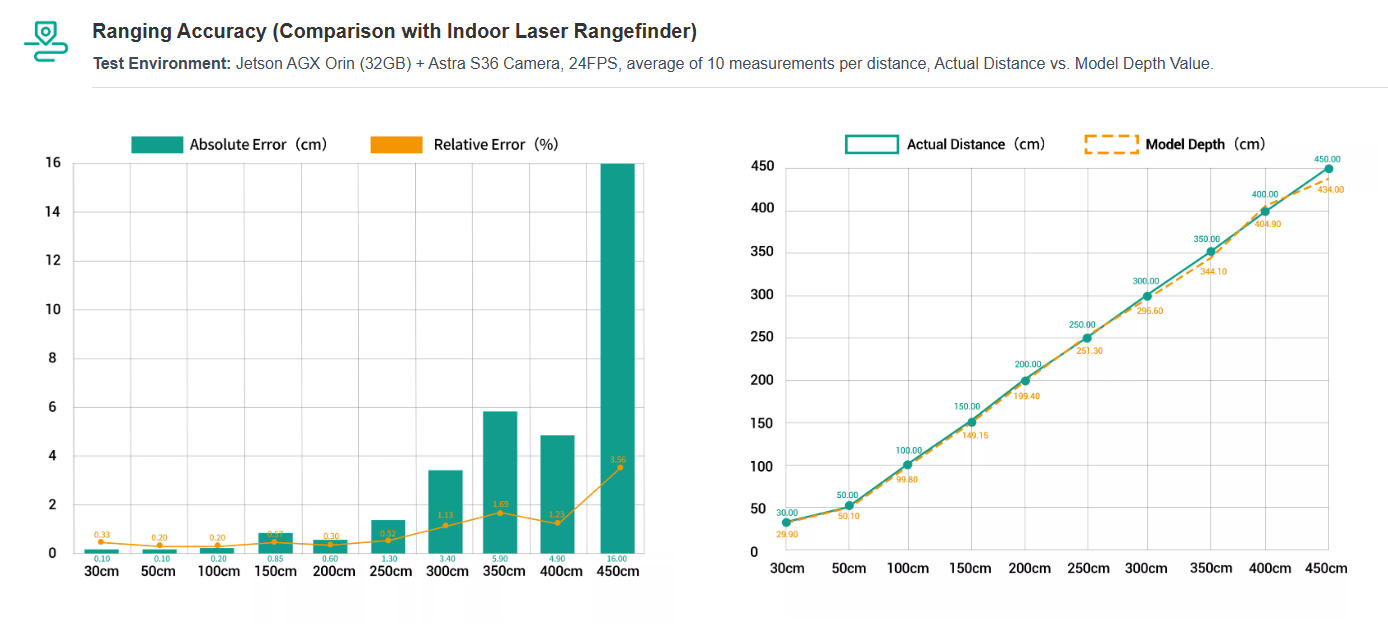This screenshot has height=637, width=1388.
Task: Click the 400.00 actual distance point
Action: [1265, 211]
